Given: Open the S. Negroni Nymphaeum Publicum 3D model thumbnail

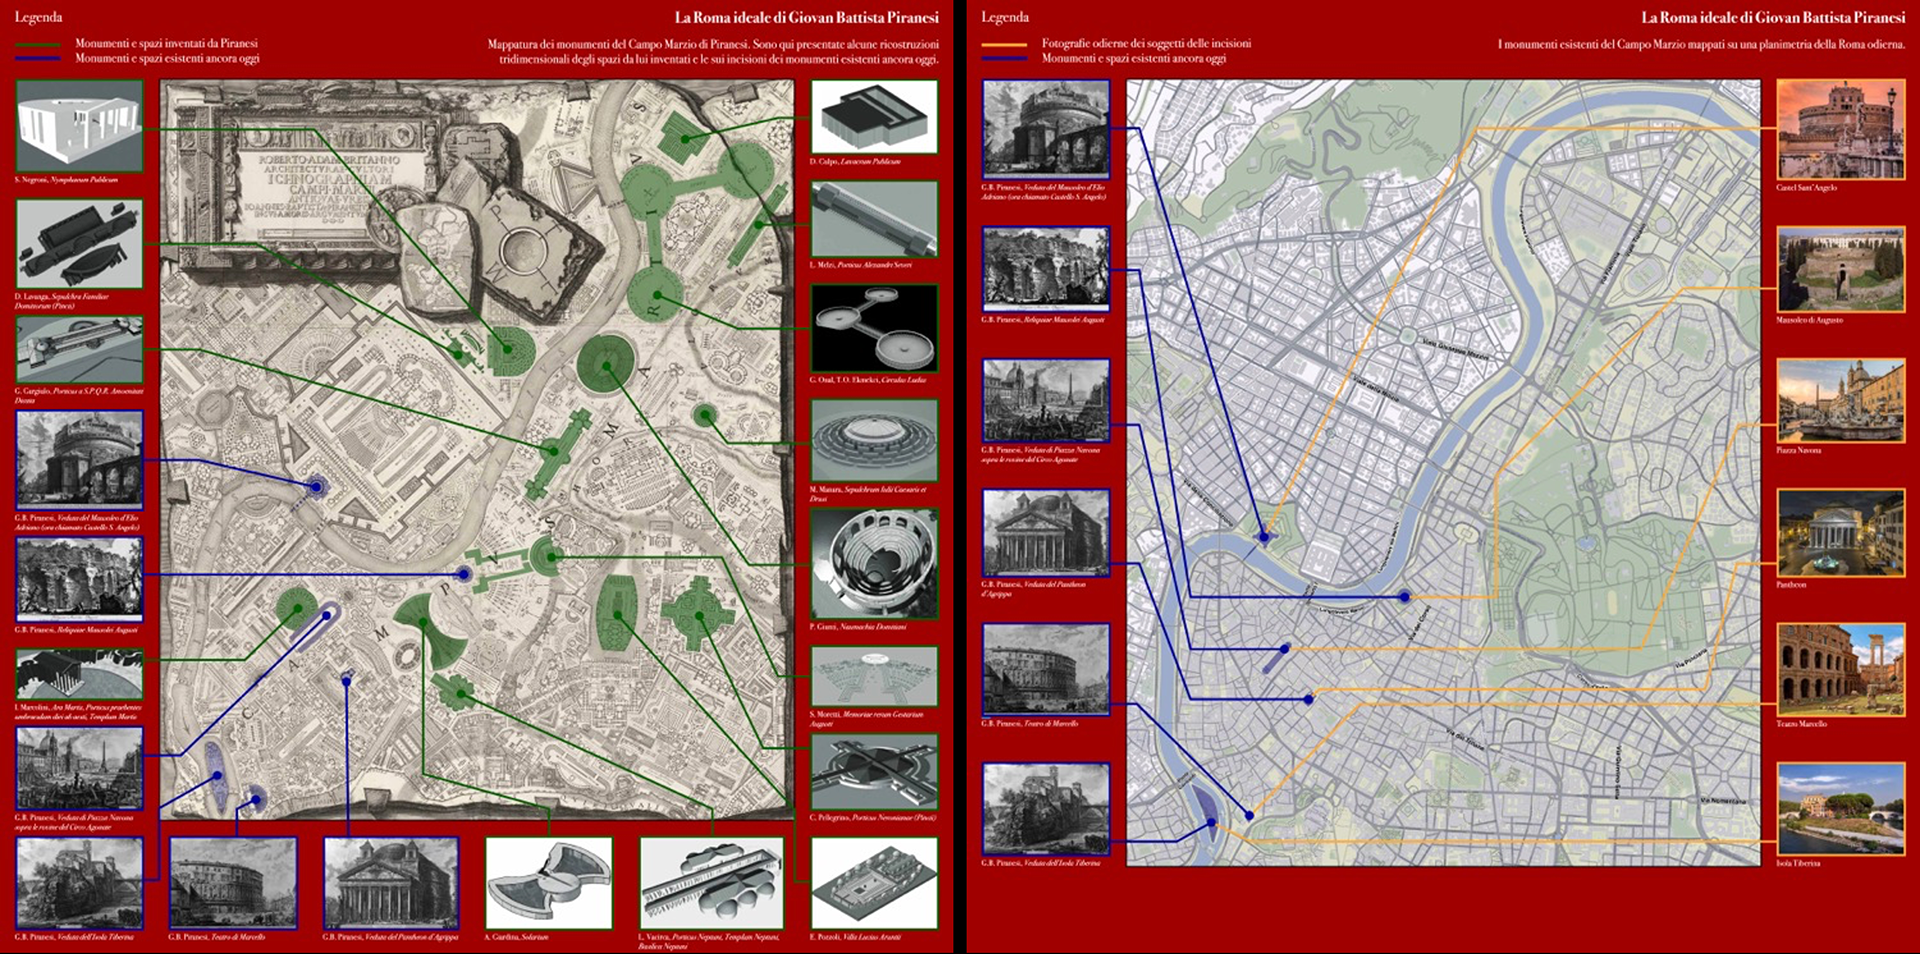Looking at the screenshot, I should point(79,126).
